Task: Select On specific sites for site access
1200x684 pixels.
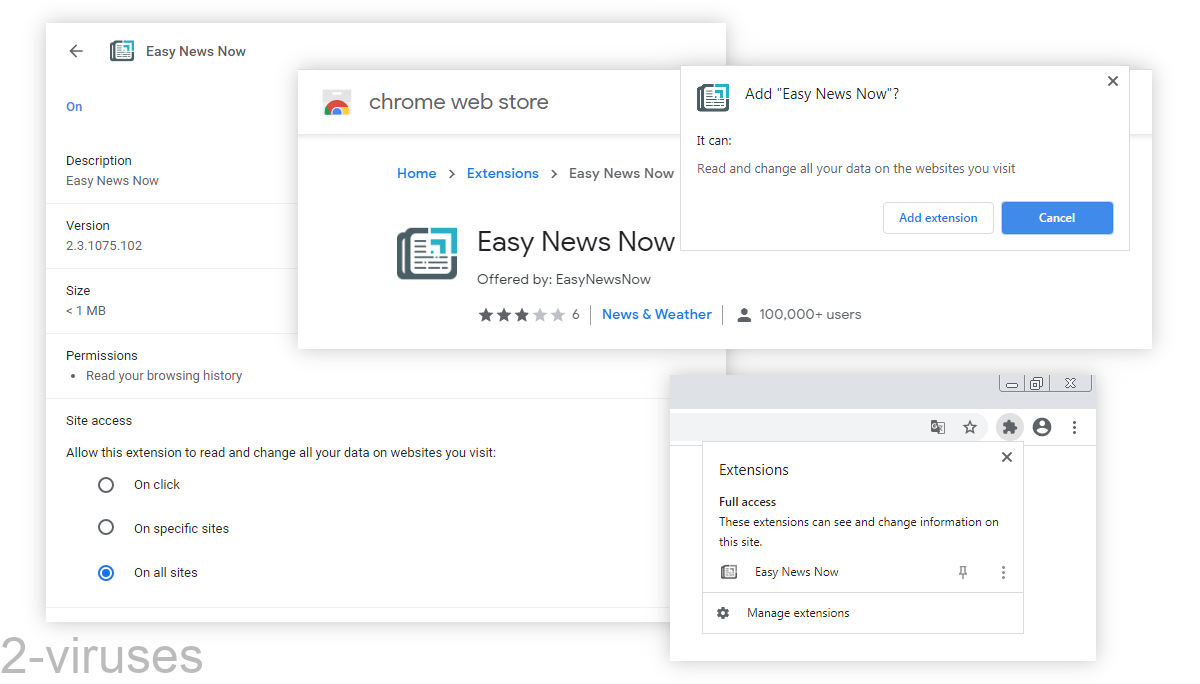Action: pyautogui.click(x=106, y=528)
